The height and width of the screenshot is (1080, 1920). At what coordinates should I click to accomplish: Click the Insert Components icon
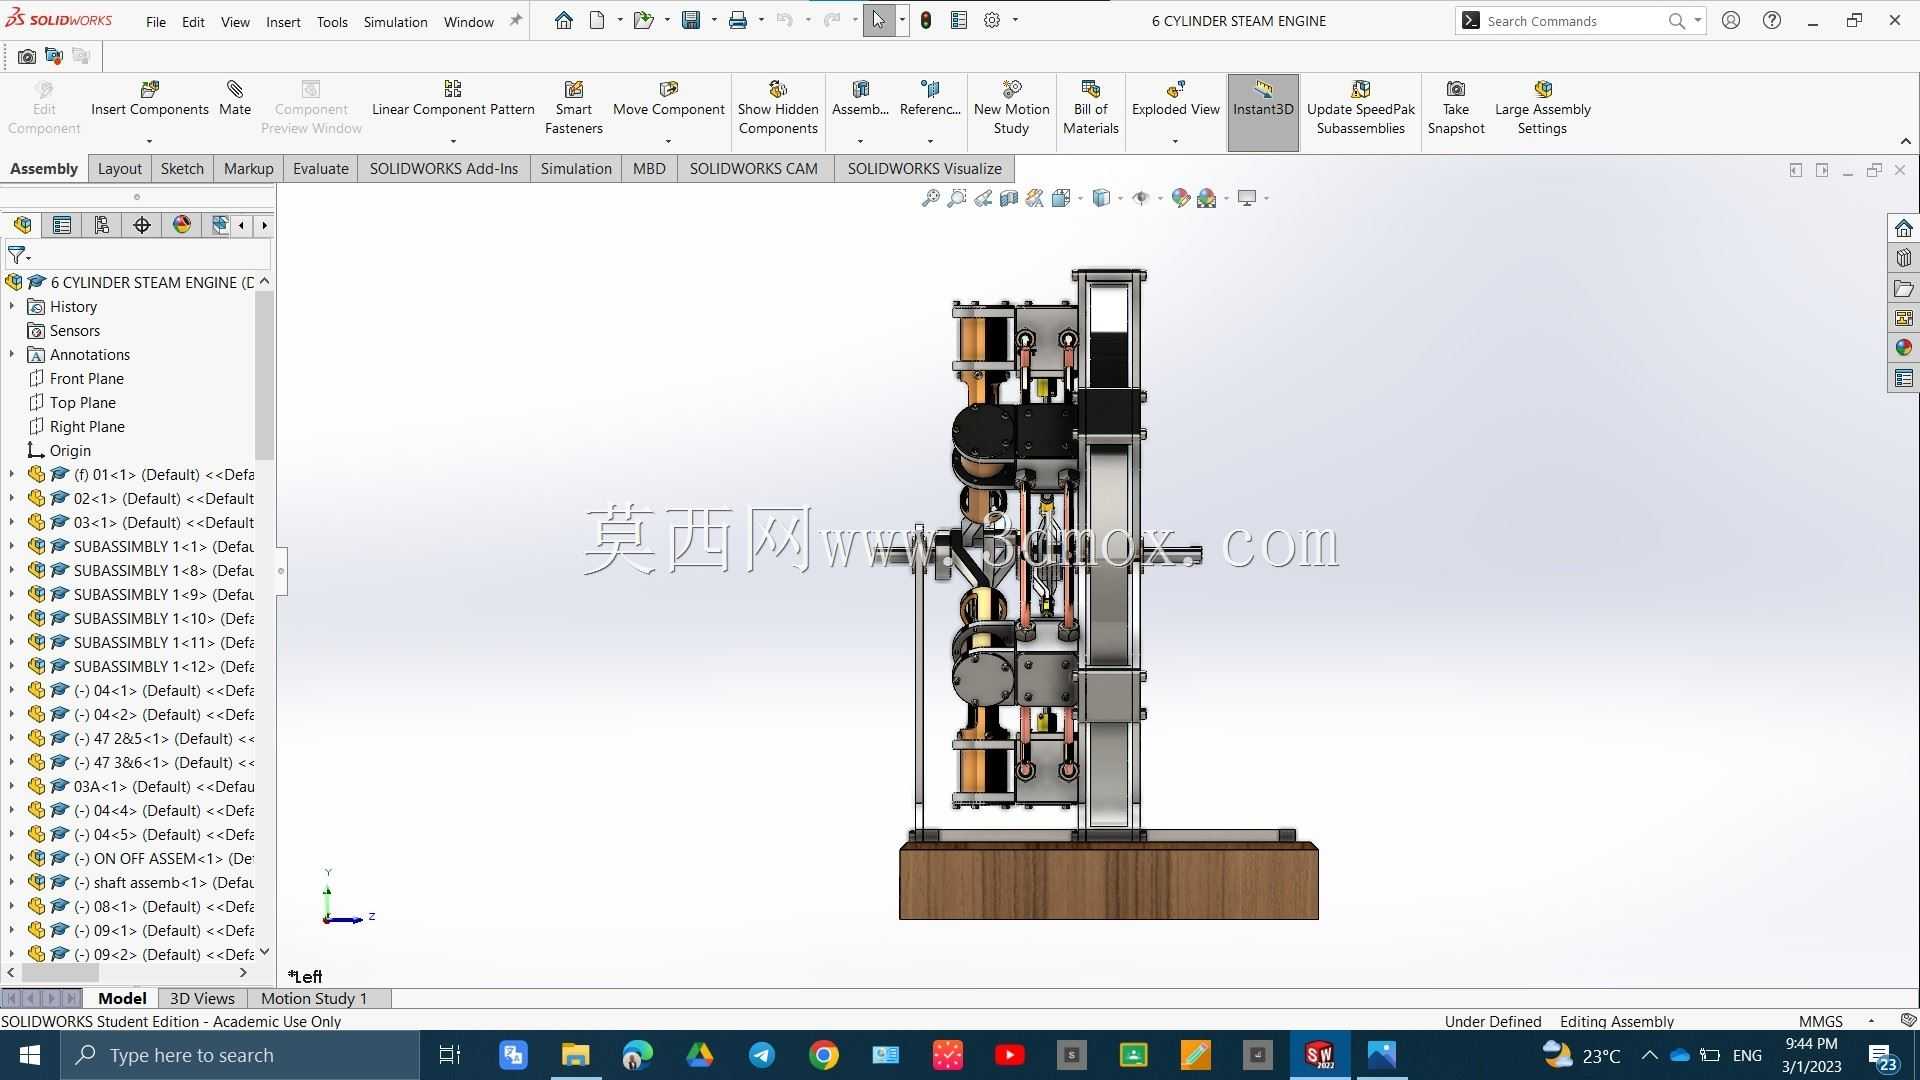tap(150, 89)
